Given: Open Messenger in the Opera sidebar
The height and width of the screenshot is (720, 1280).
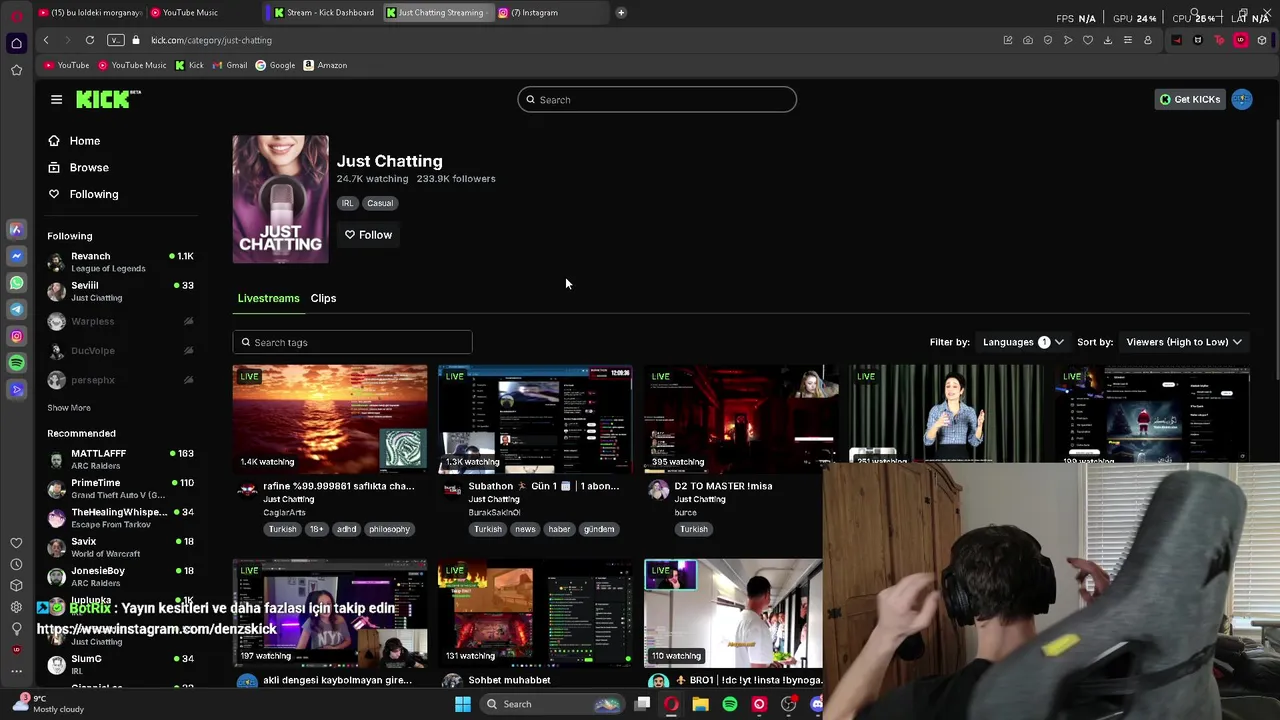Looking at the screenshot, I should (16, 256).
